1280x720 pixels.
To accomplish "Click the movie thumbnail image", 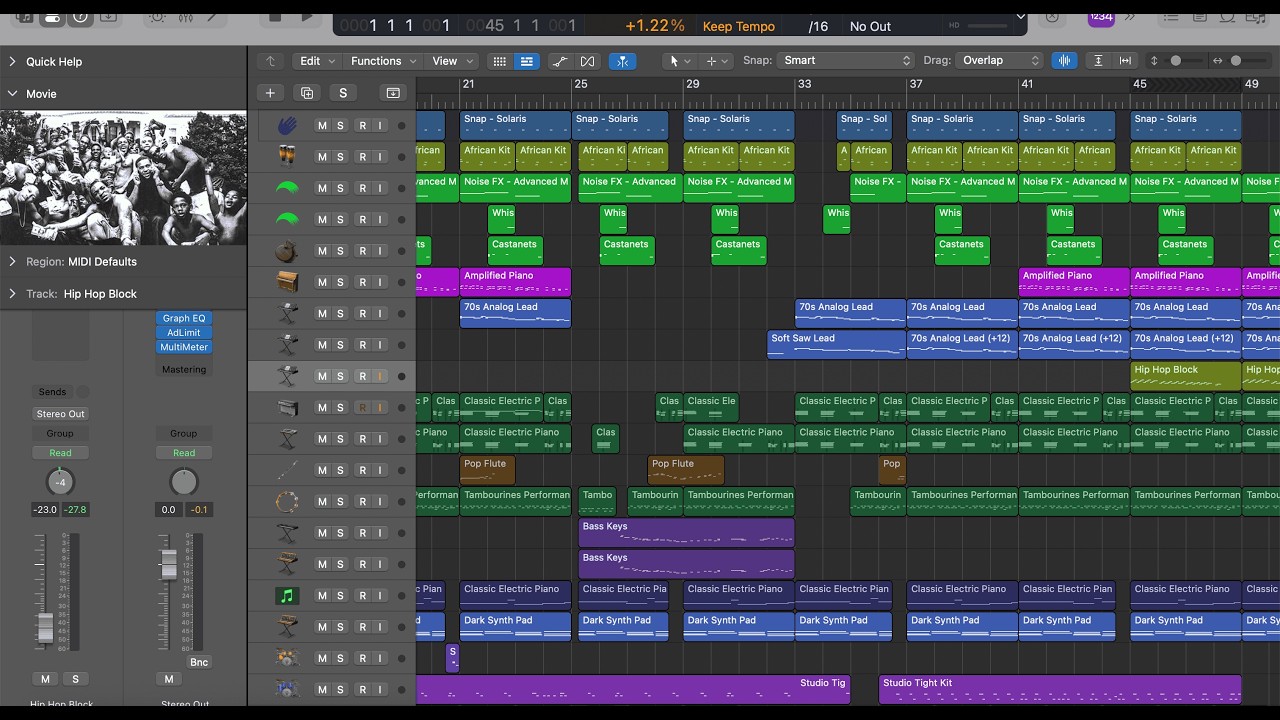I will coord(123,178).
